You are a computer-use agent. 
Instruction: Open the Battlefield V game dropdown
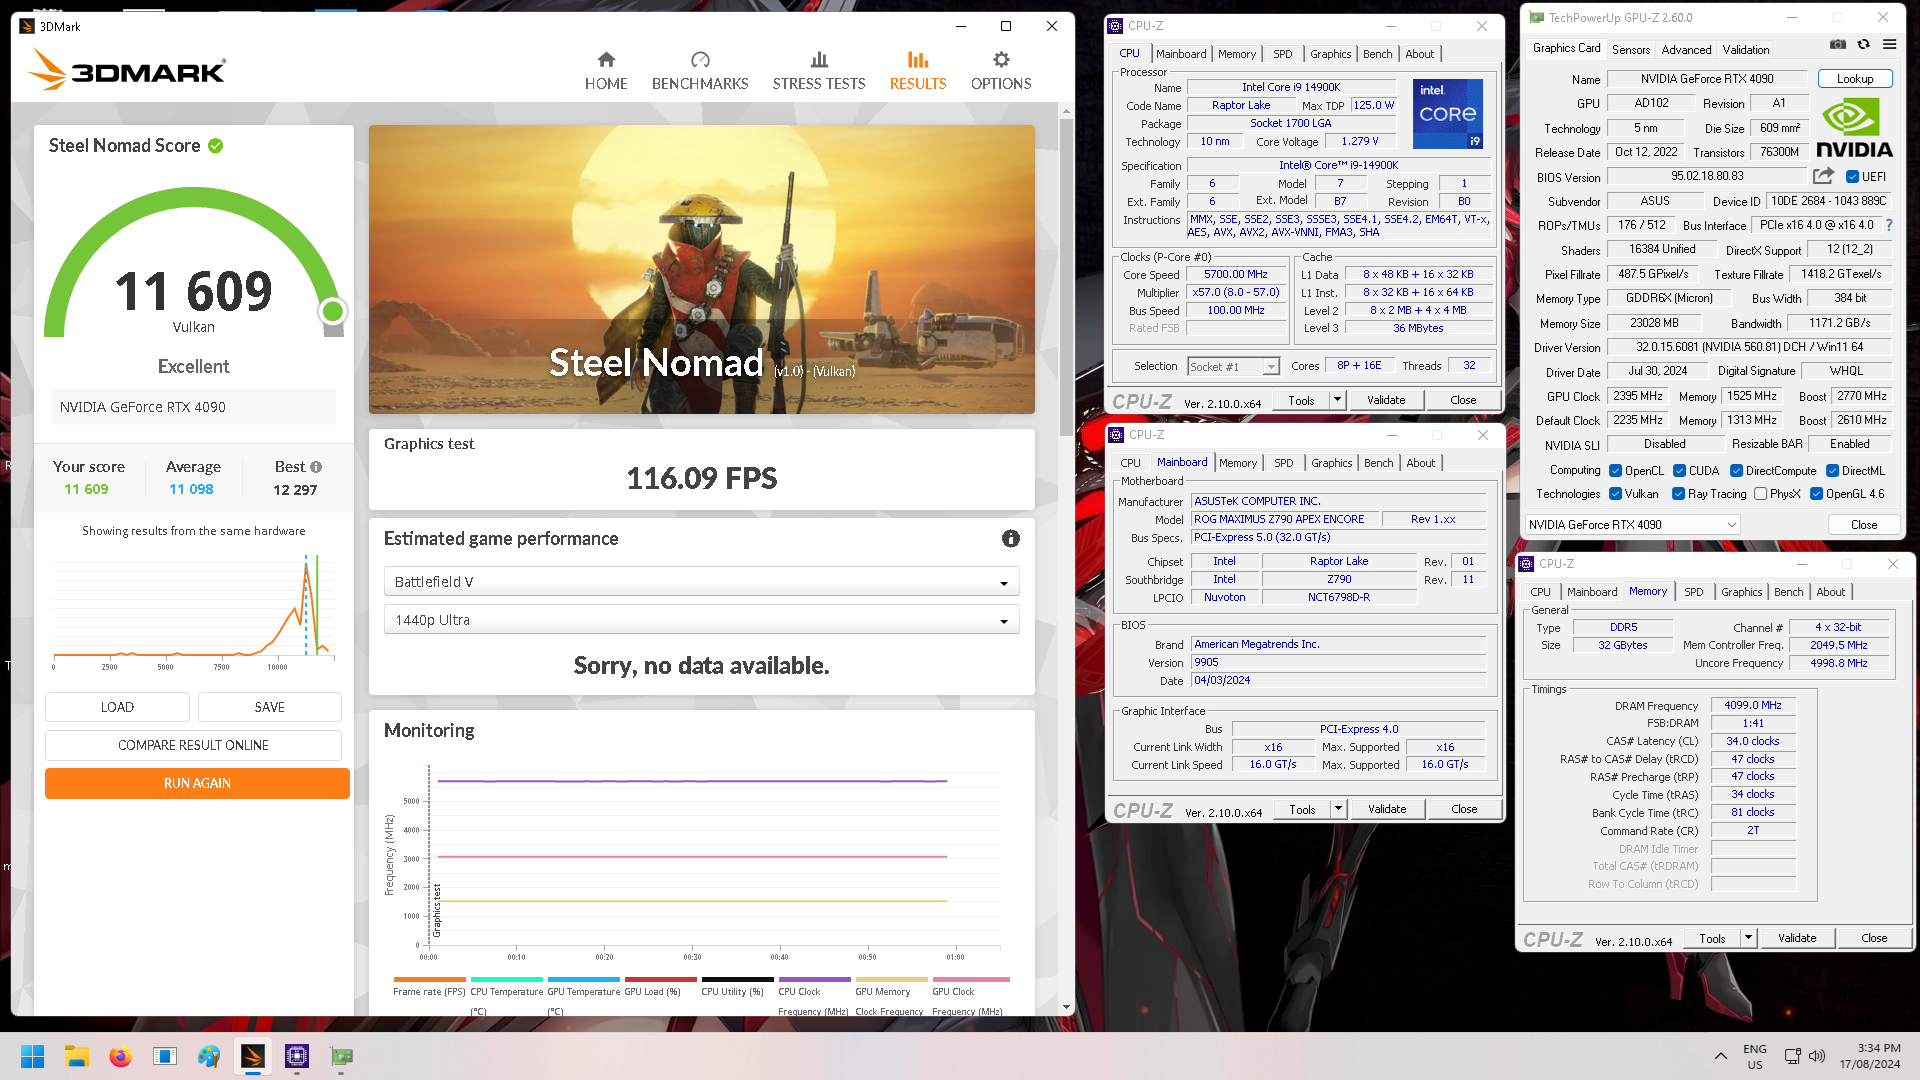(x=701, y=582)
